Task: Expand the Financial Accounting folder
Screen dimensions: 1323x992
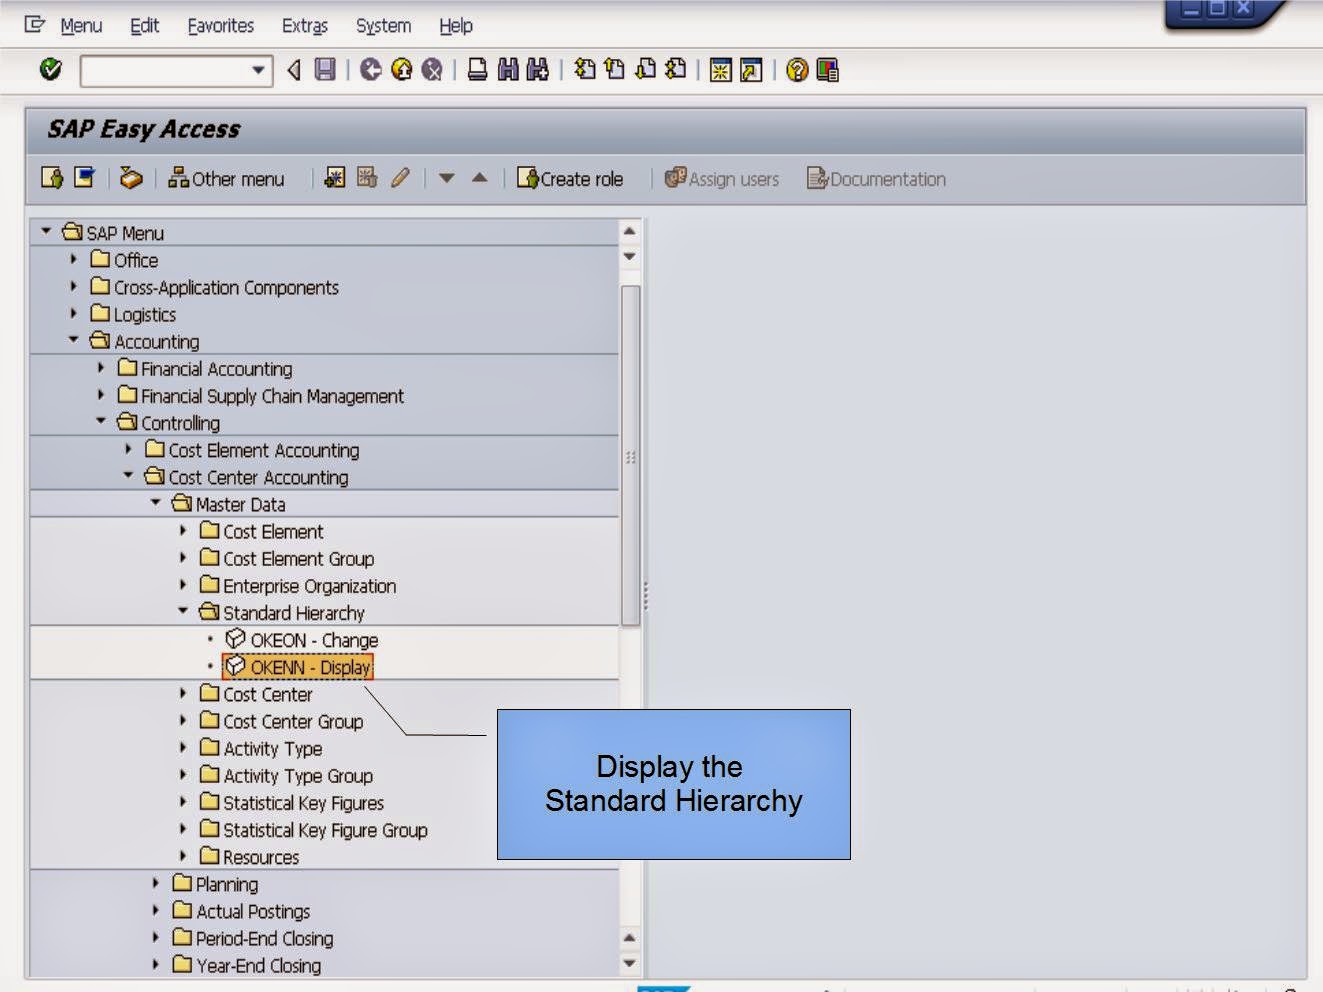Action: [100, 367]
